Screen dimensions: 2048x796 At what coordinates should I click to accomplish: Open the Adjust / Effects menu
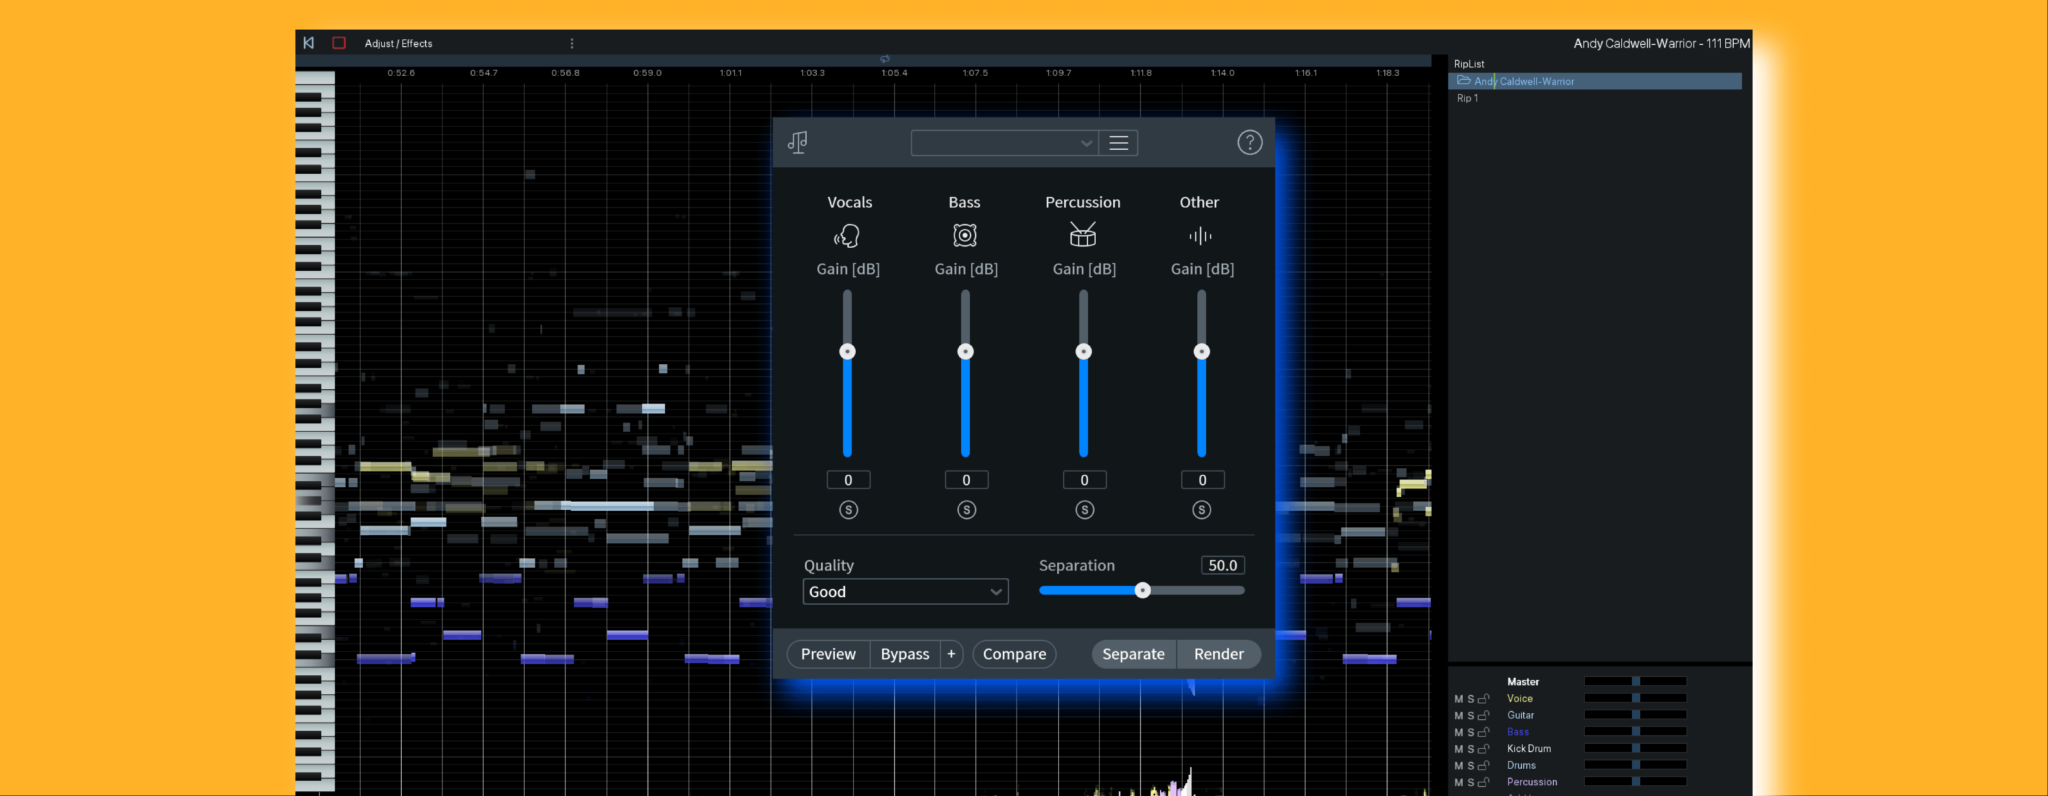pyautogui.click(x=399, y=44)
